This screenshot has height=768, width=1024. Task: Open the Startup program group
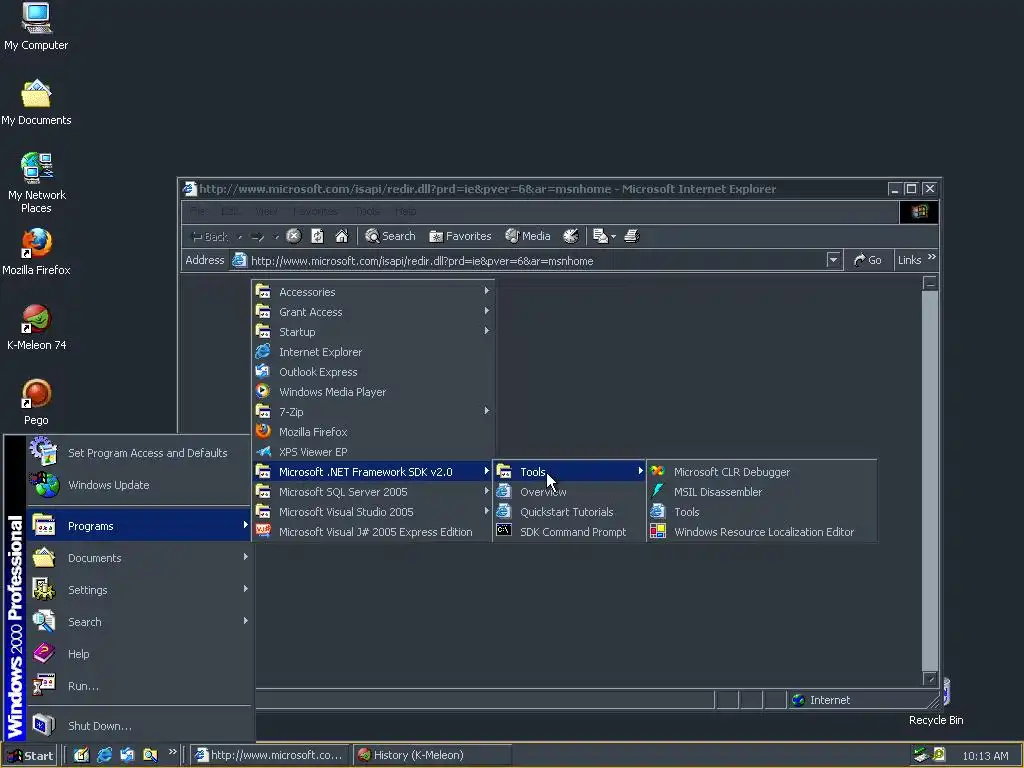373,332
